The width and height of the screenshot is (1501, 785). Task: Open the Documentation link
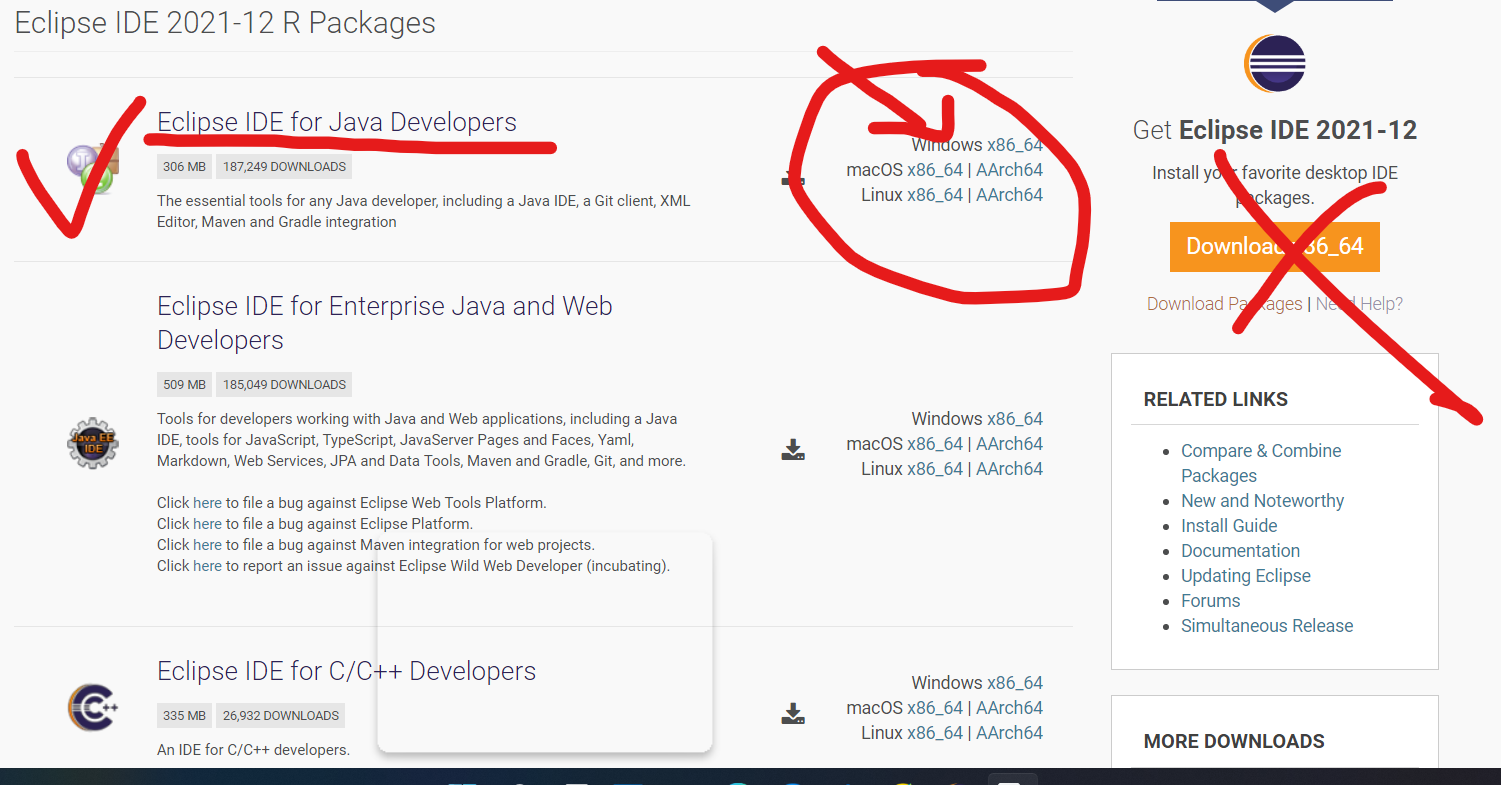(x=1240, y=551)
